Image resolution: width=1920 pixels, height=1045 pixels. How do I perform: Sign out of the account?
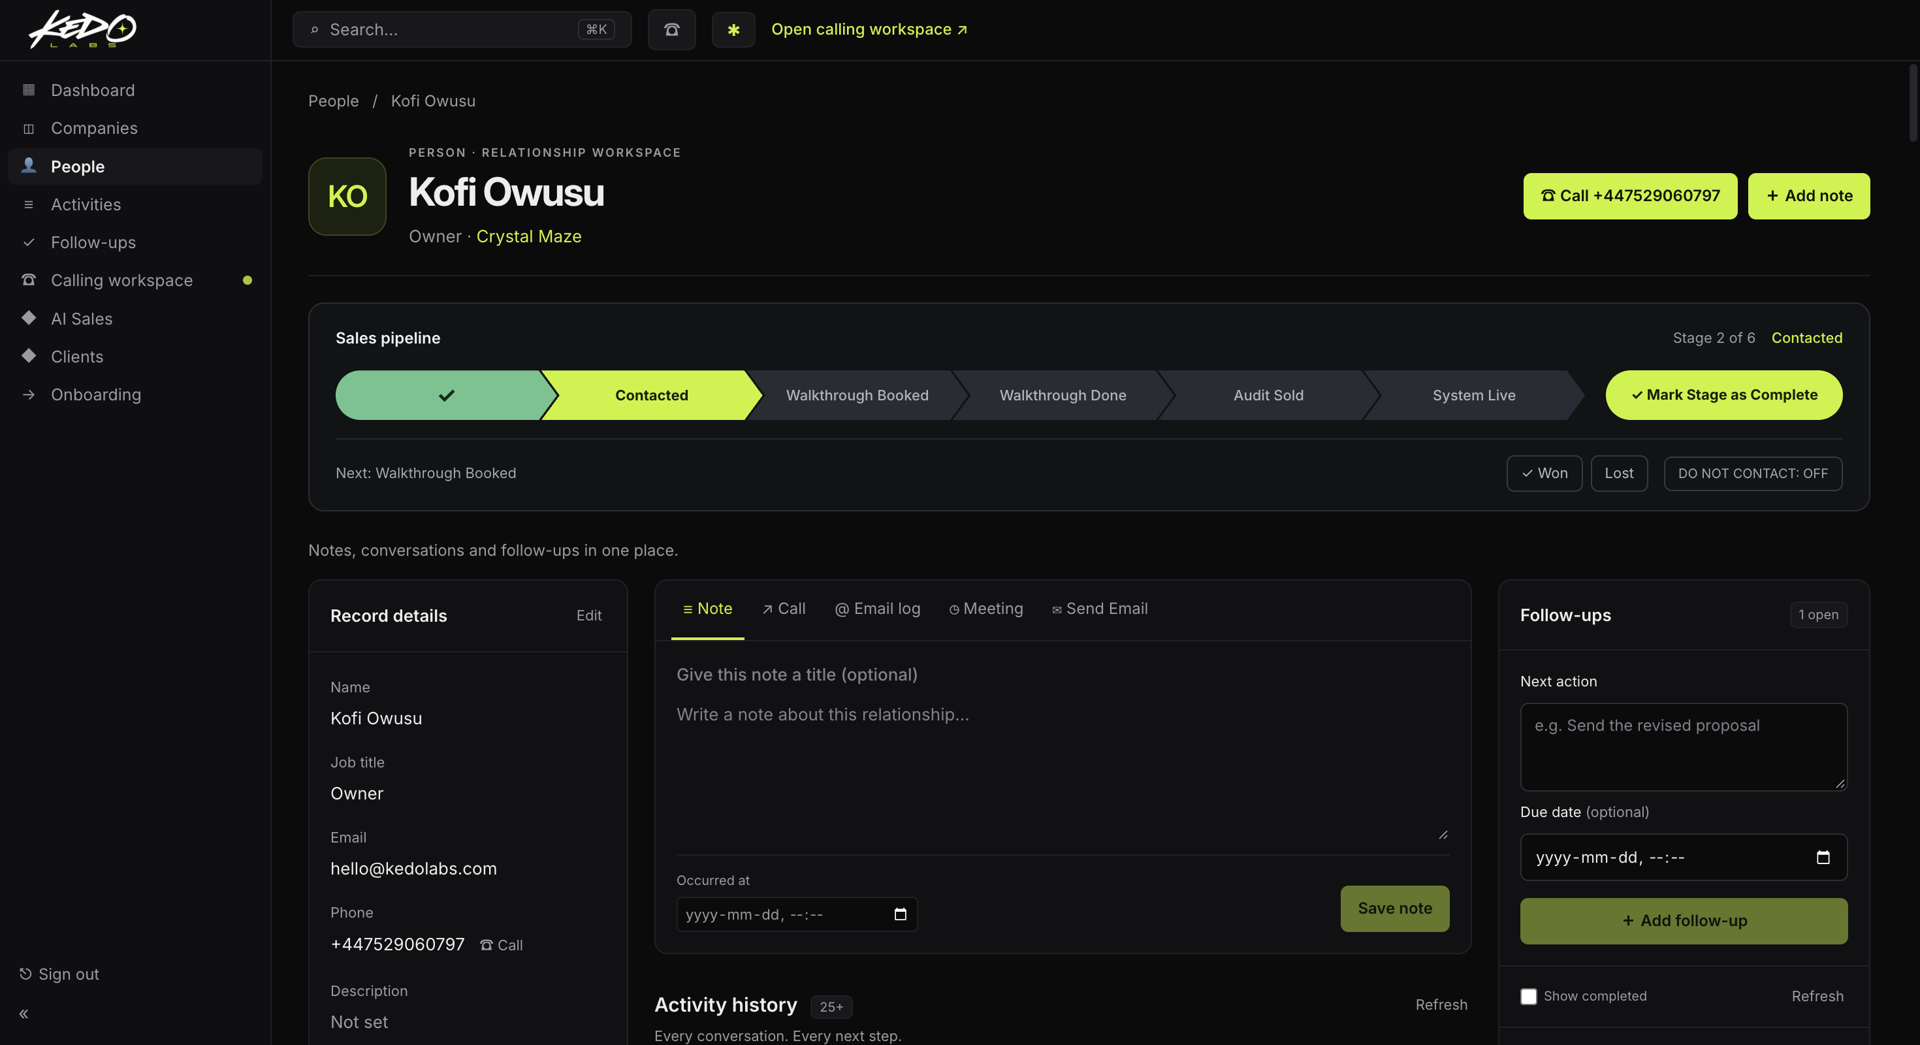coord(59,974)
